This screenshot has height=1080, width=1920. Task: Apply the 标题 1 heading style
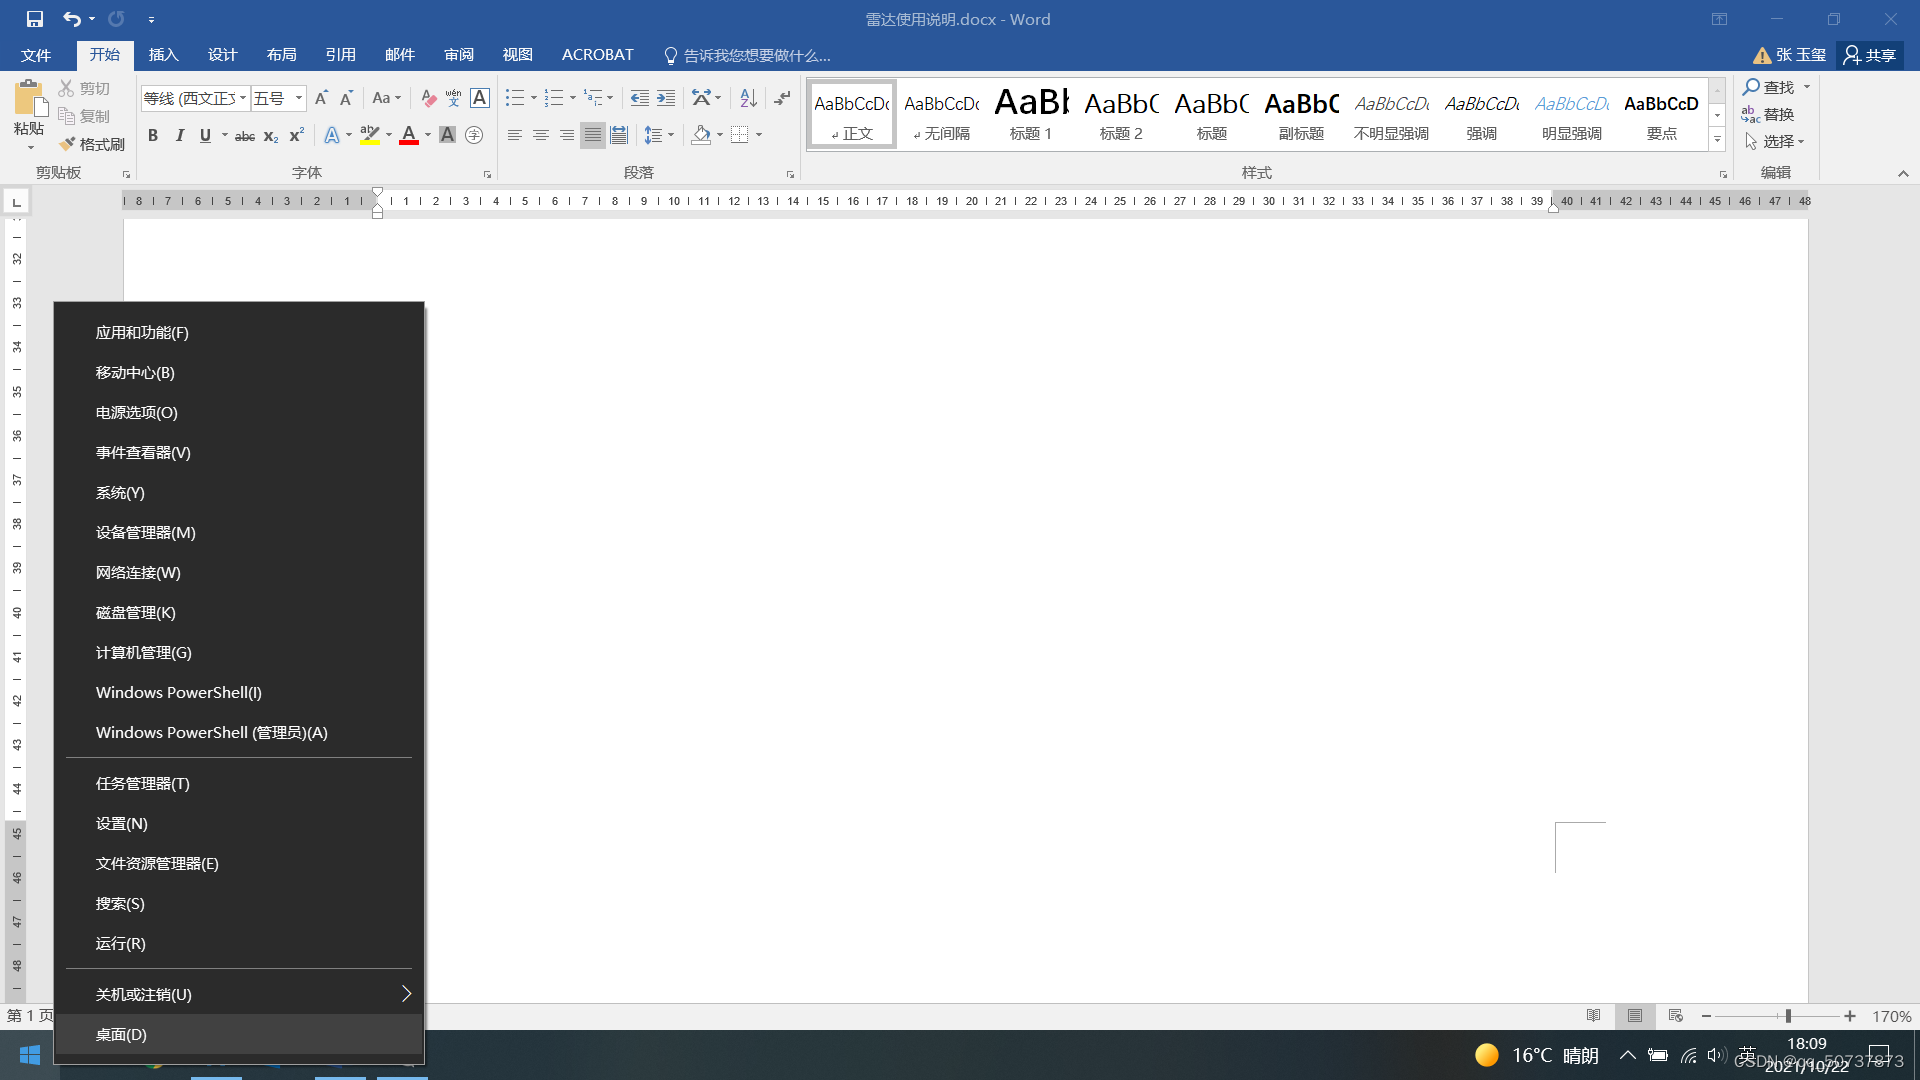coord(1031,114)
